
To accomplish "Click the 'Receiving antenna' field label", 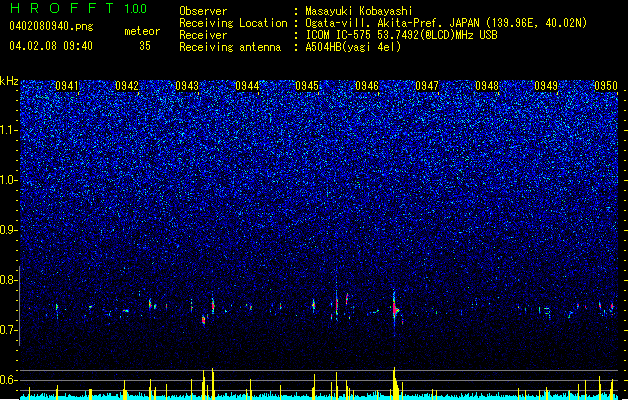I will point(230,47).
